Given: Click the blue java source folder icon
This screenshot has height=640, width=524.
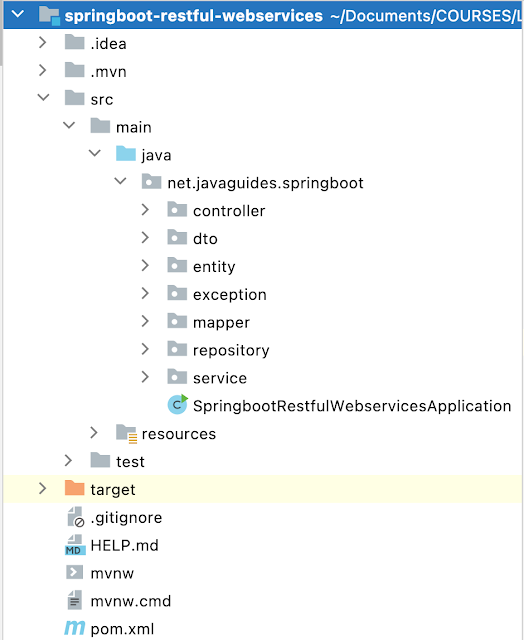Looking at the screenshot, I should [x=126, y=153].
